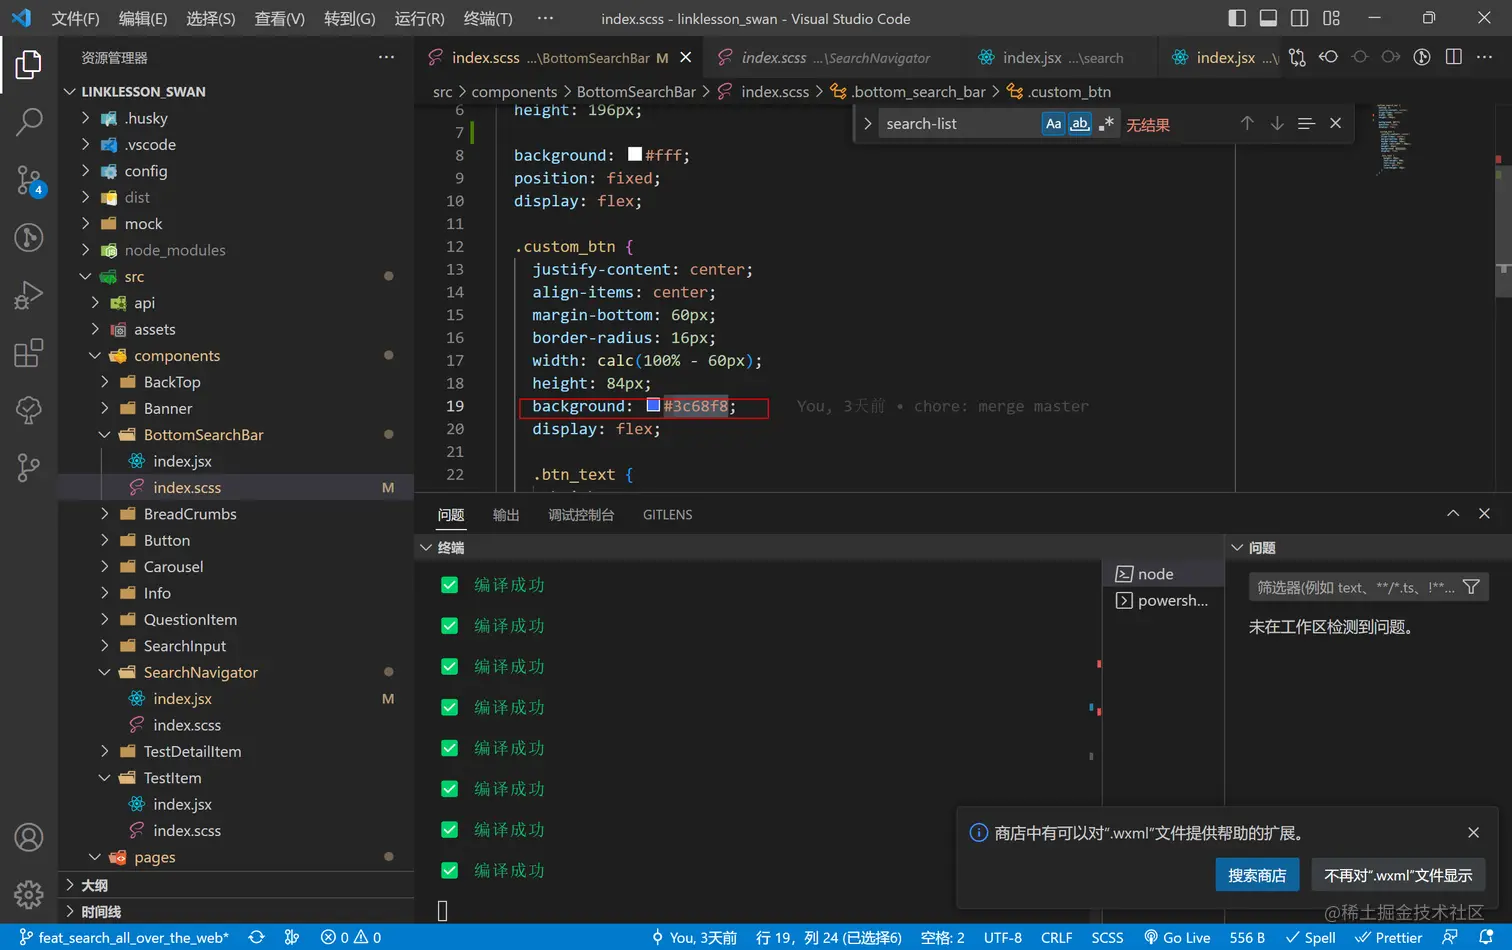Click the blue #3c68f8 color swatch
The width and height of the screenshot is (1512, 950).
[653, 406]
